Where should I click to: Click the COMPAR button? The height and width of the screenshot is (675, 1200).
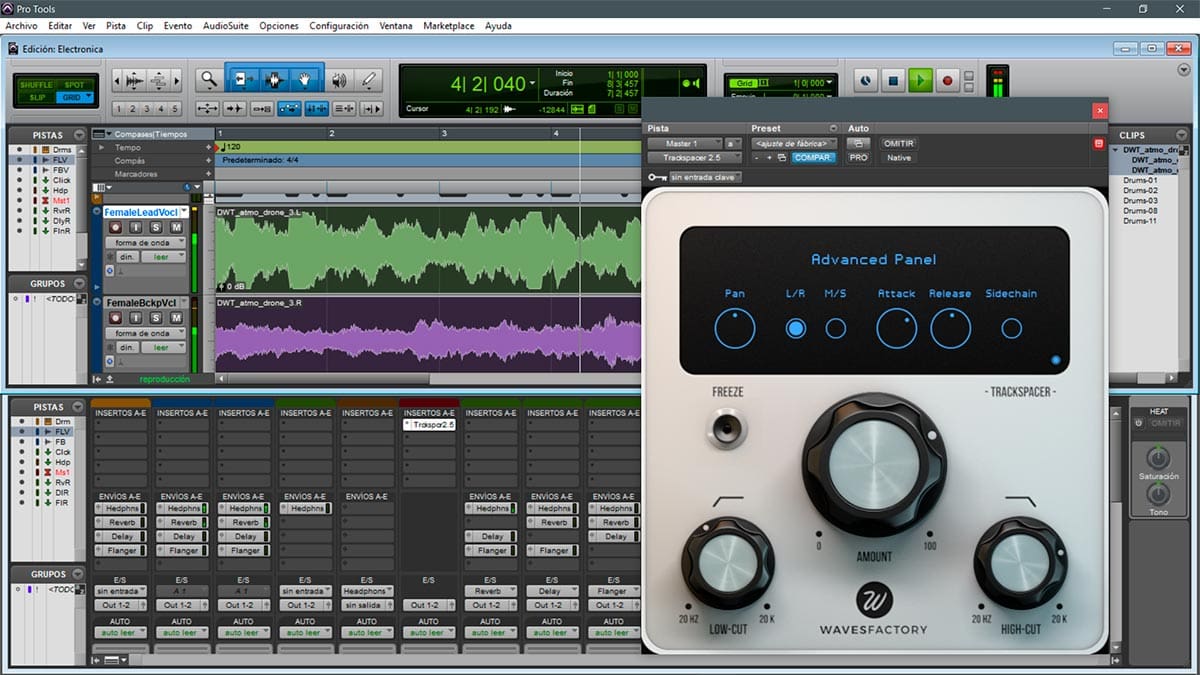pos(813,158)
